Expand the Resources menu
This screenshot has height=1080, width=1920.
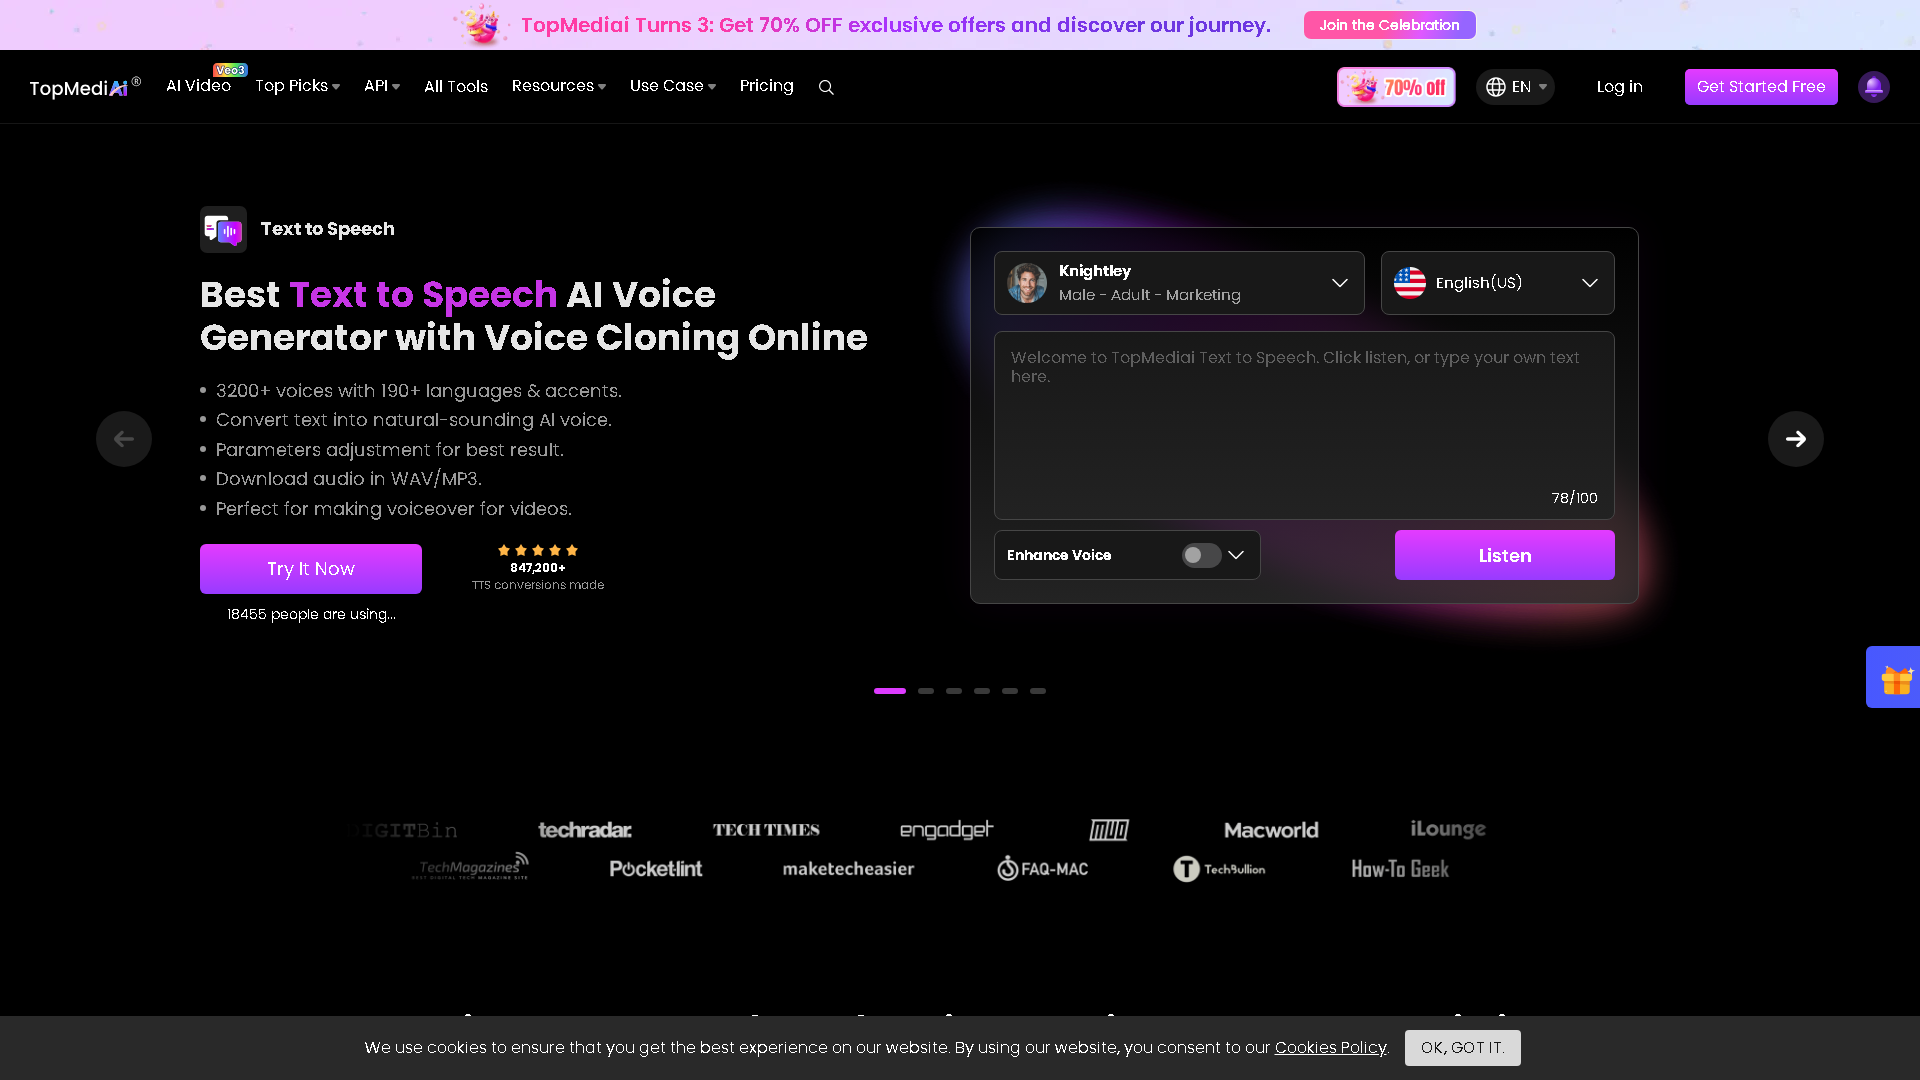coord(559,86)
